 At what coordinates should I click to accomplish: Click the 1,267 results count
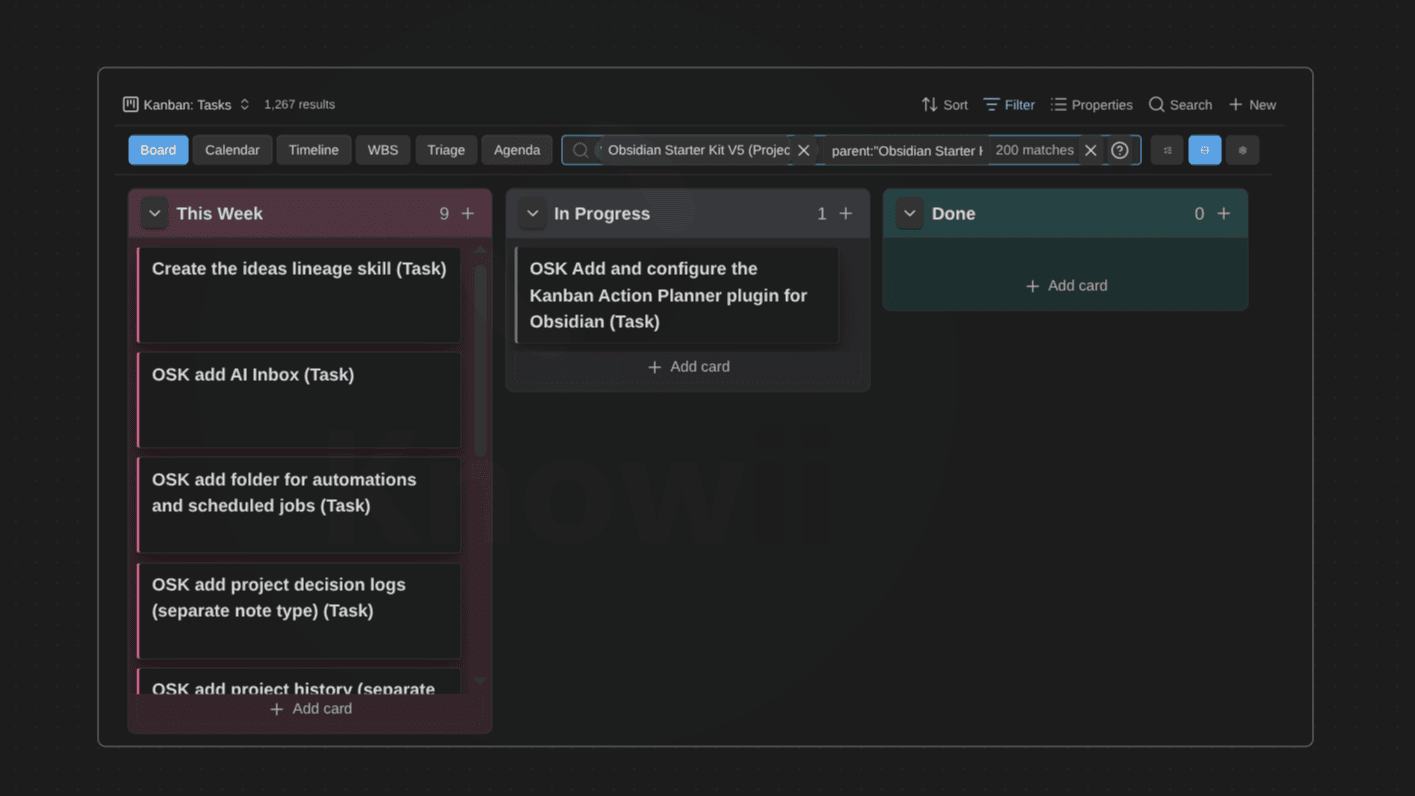click(299, 104)
